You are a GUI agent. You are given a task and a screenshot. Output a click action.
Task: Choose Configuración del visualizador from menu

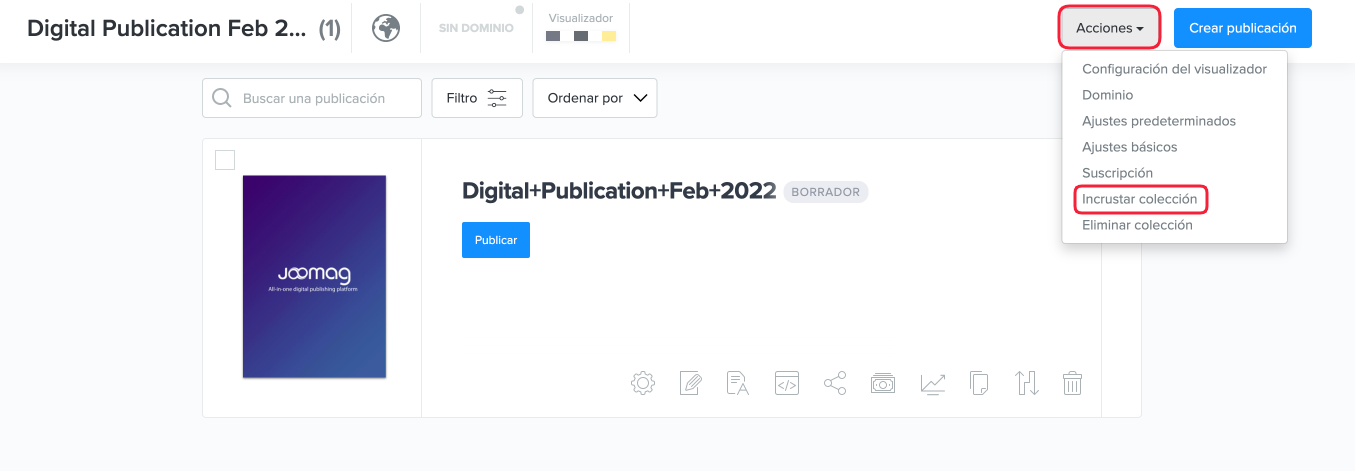pos(1174,69)
